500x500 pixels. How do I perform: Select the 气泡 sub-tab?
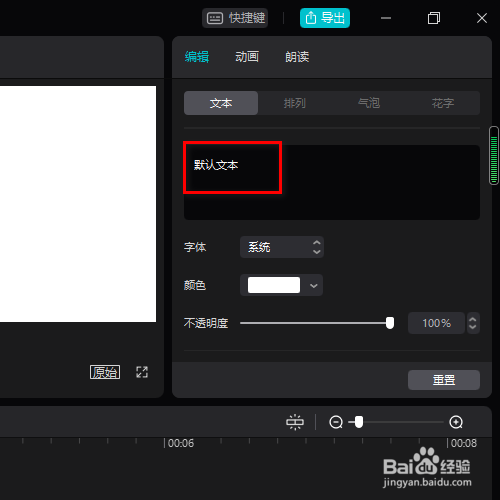369,103
